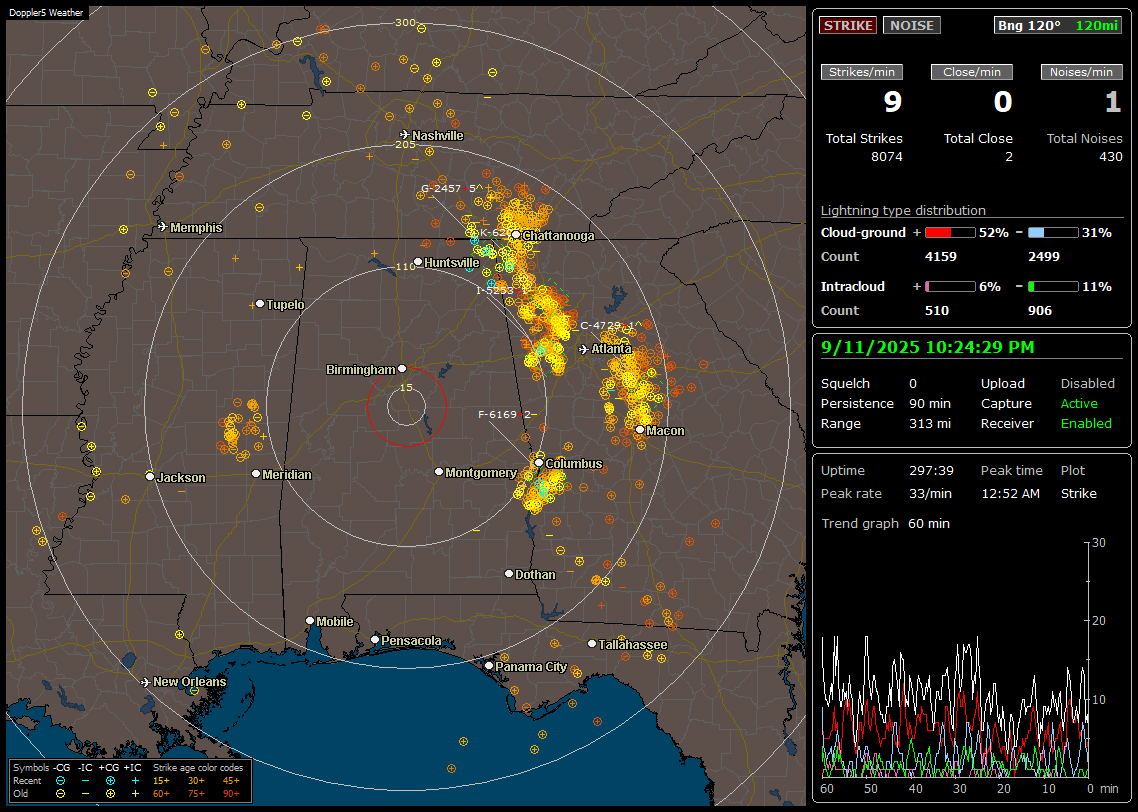Image resolution: width=1138 pixels, height=812 pixels.
Task: Click the Capture status Active
Action: tap(1078, 403)
